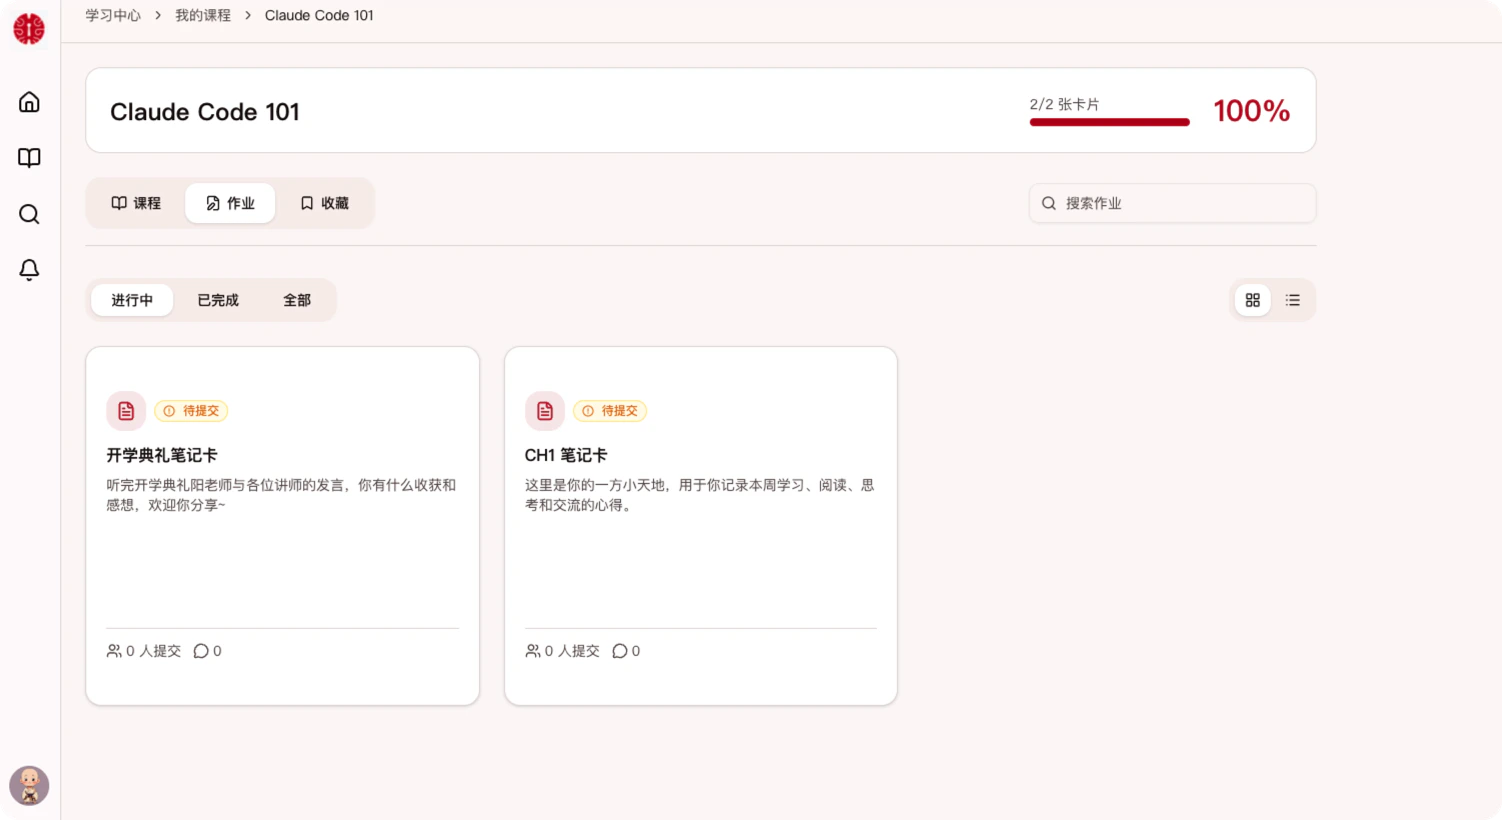Go to 我的课程 breadcrumb
Screen dimensions: 1502x820
203,15
